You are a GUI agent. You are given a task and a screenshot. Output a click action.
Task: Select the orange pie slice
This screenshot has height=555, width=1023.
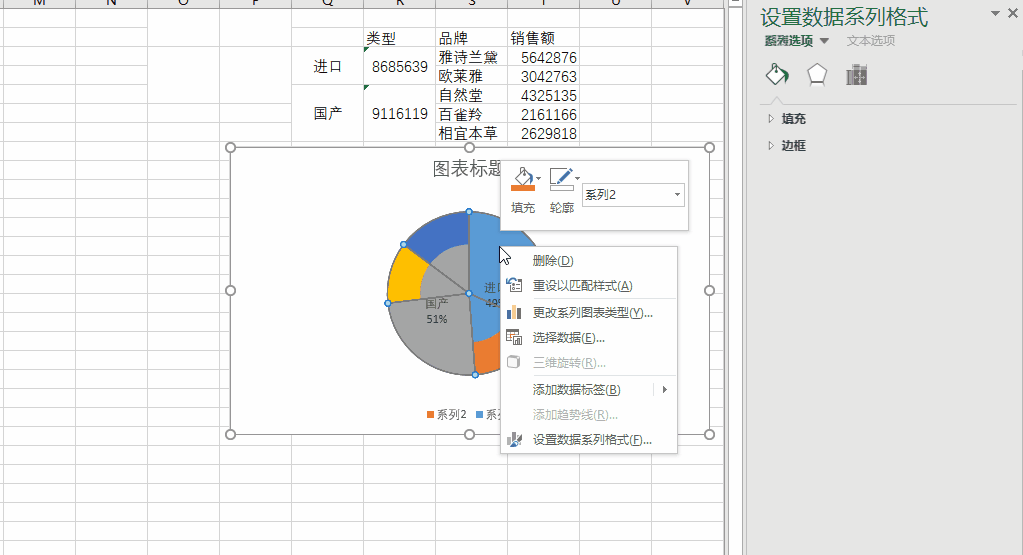[487, 355]
